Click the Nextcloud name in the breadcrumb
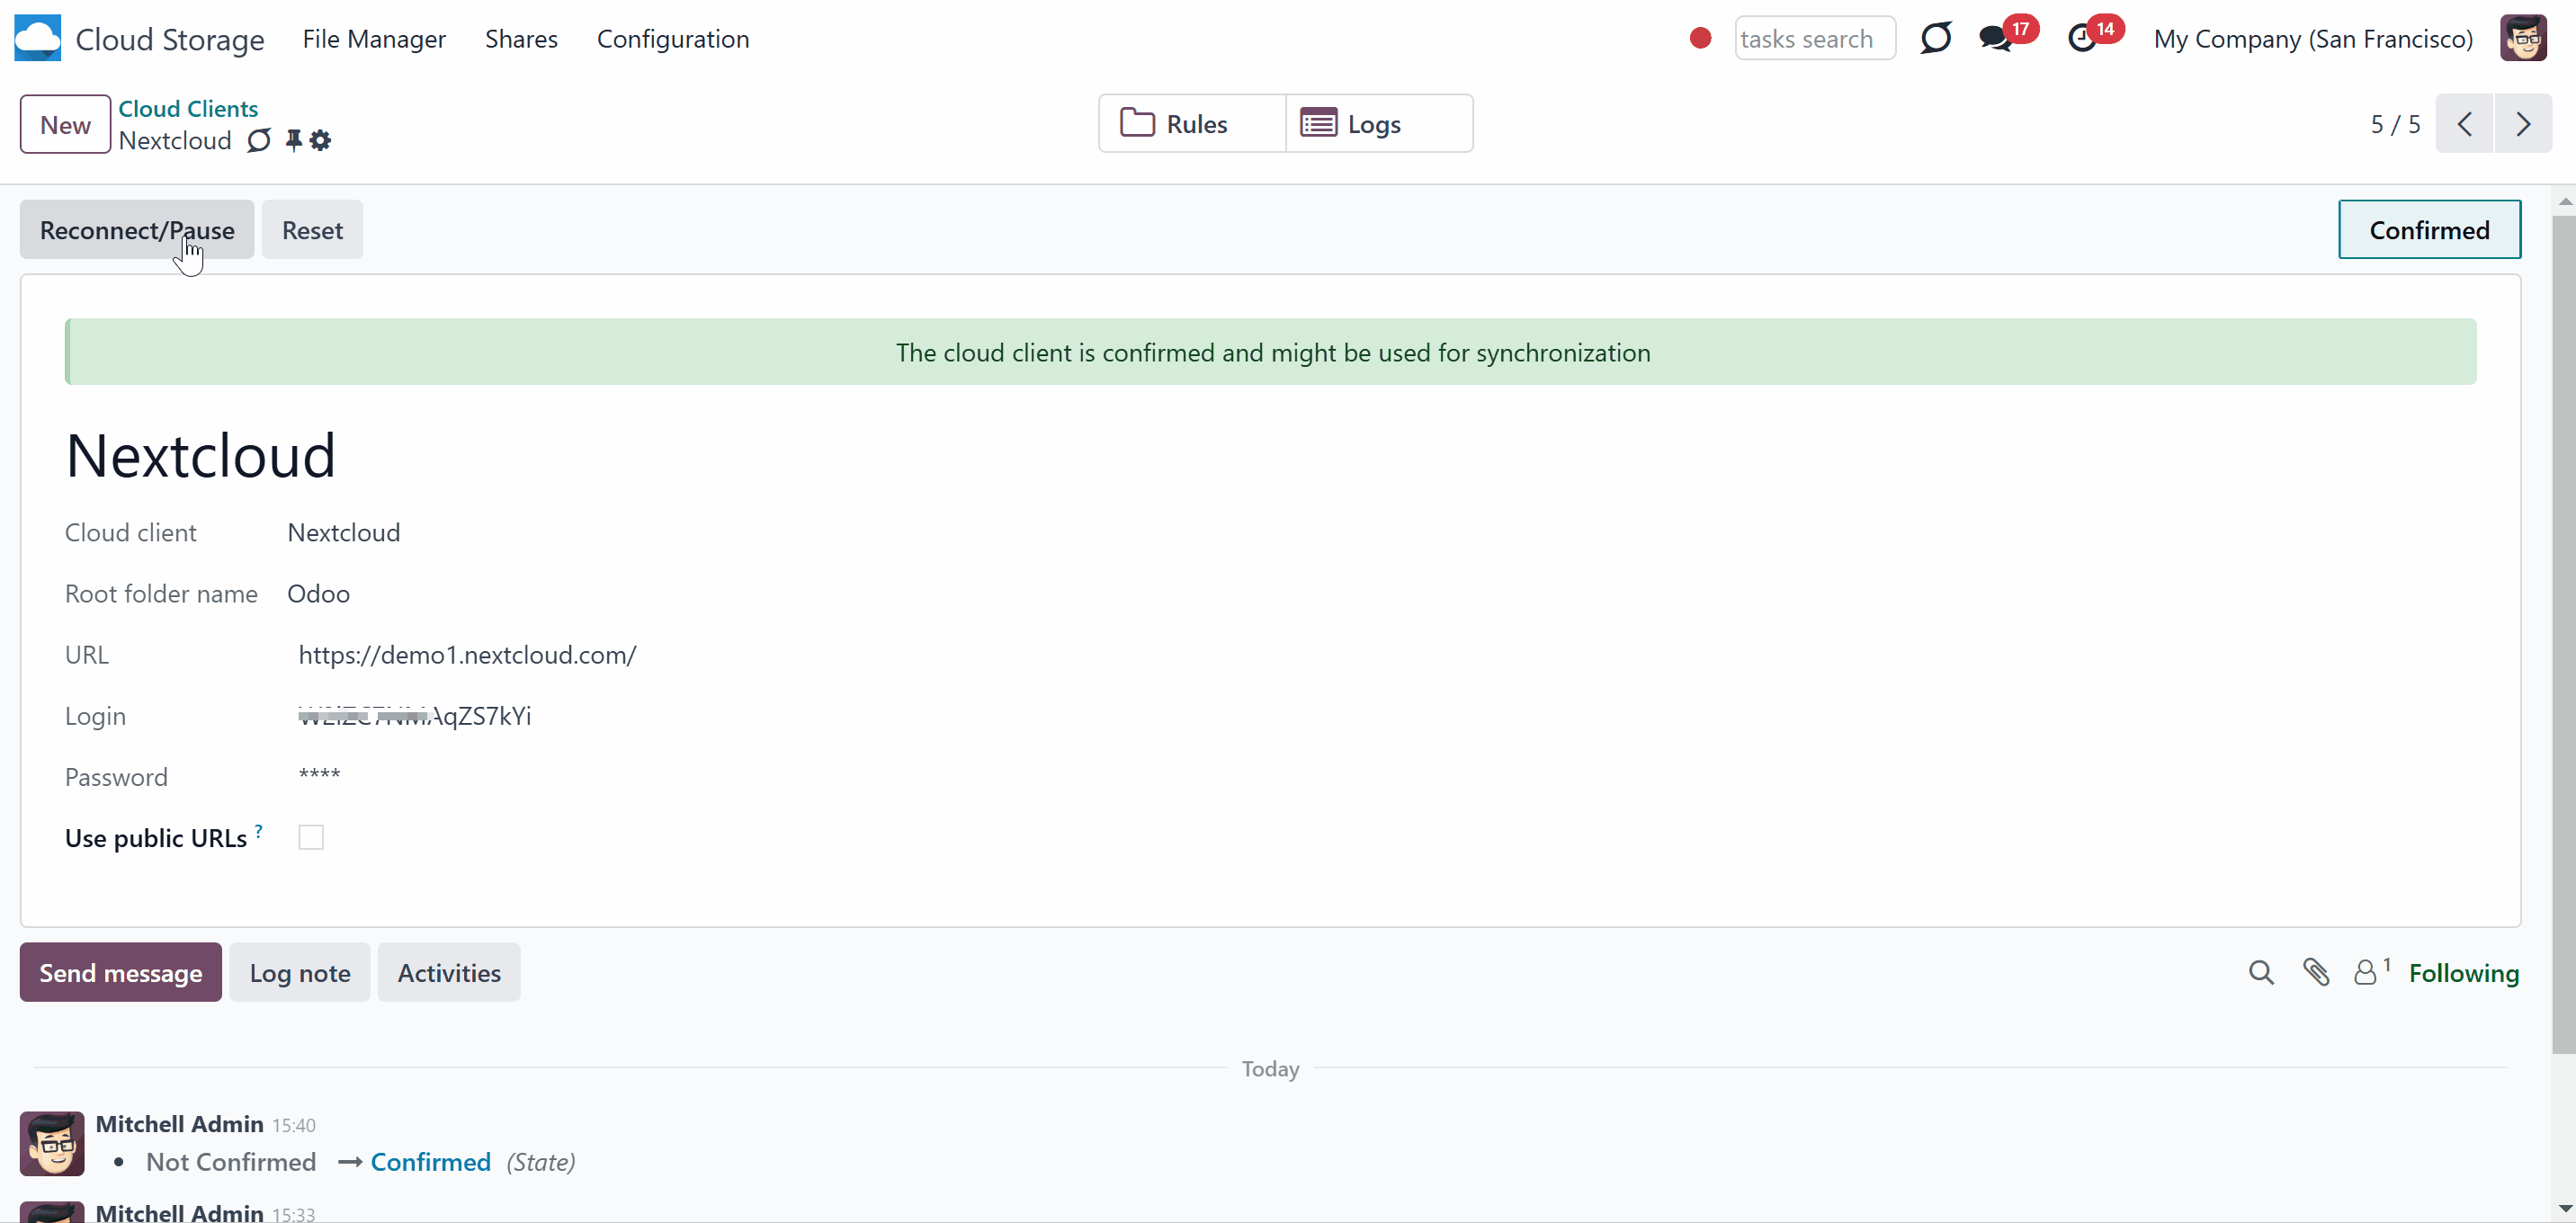 [x=175, y=140]
